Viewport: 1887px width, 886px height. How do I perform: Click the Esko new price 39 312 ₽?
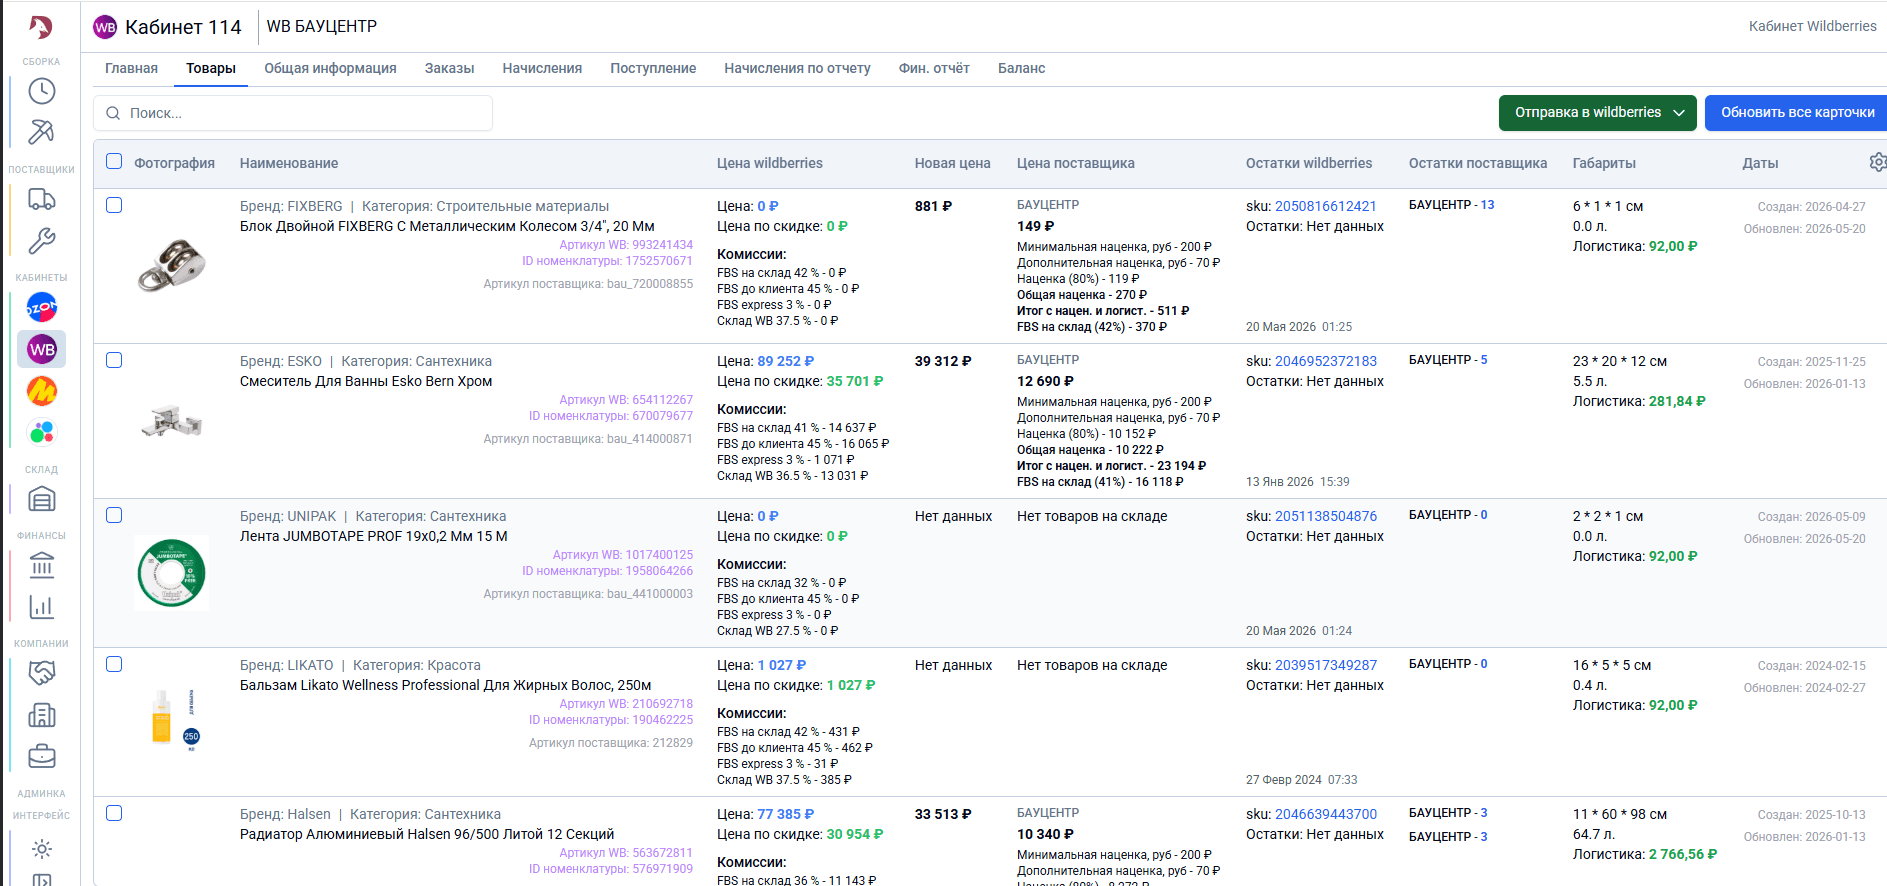(942, 361)
